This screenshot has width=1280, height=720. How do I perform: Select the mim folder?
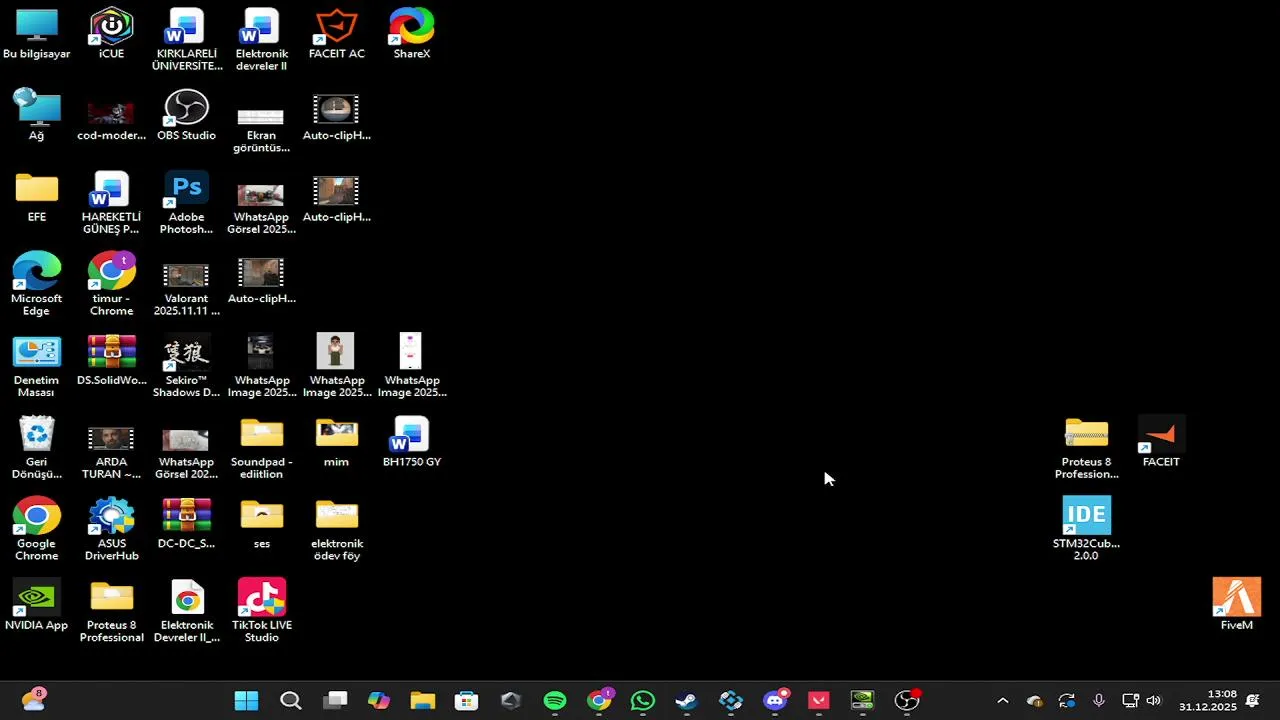point(337,443)
